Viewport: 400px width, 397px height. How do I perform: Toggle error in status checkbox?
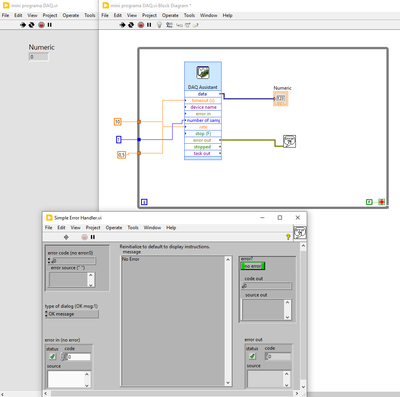click(52, 356)
